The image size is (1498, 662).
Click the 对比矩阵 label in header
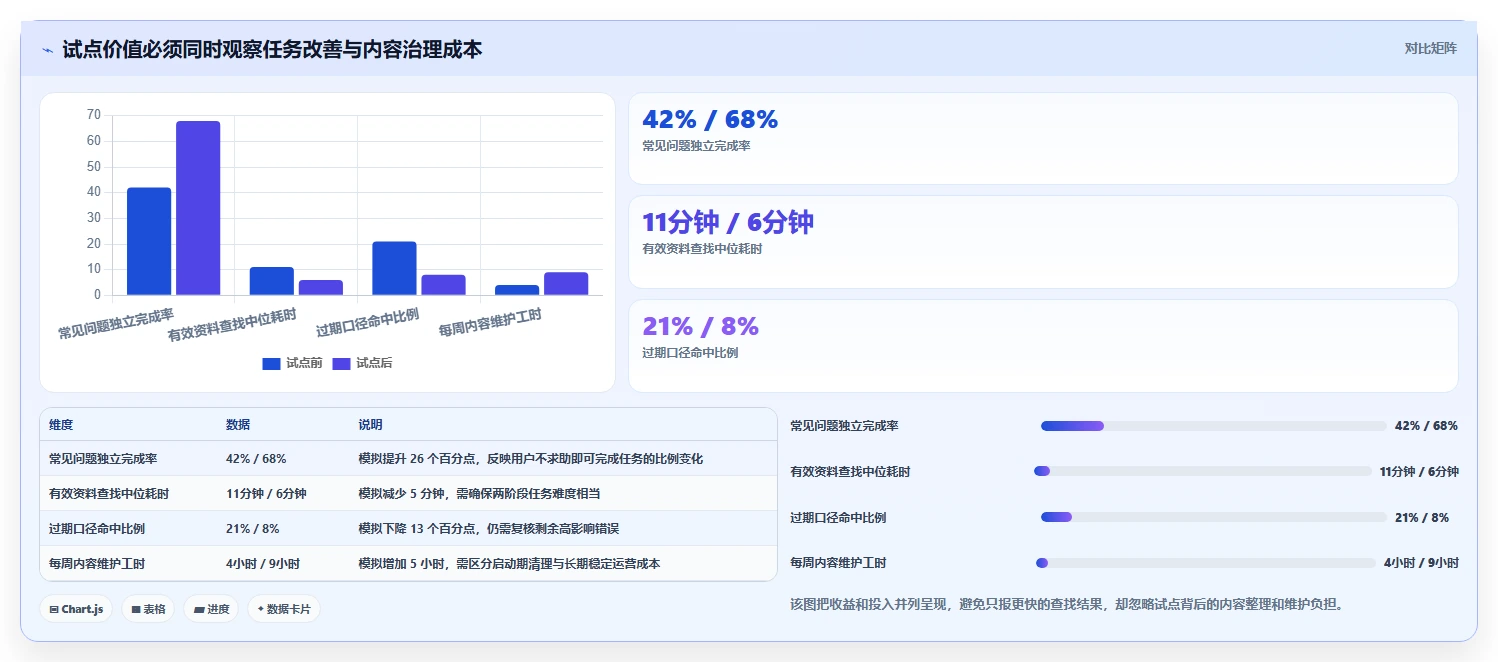(1431, 48)
